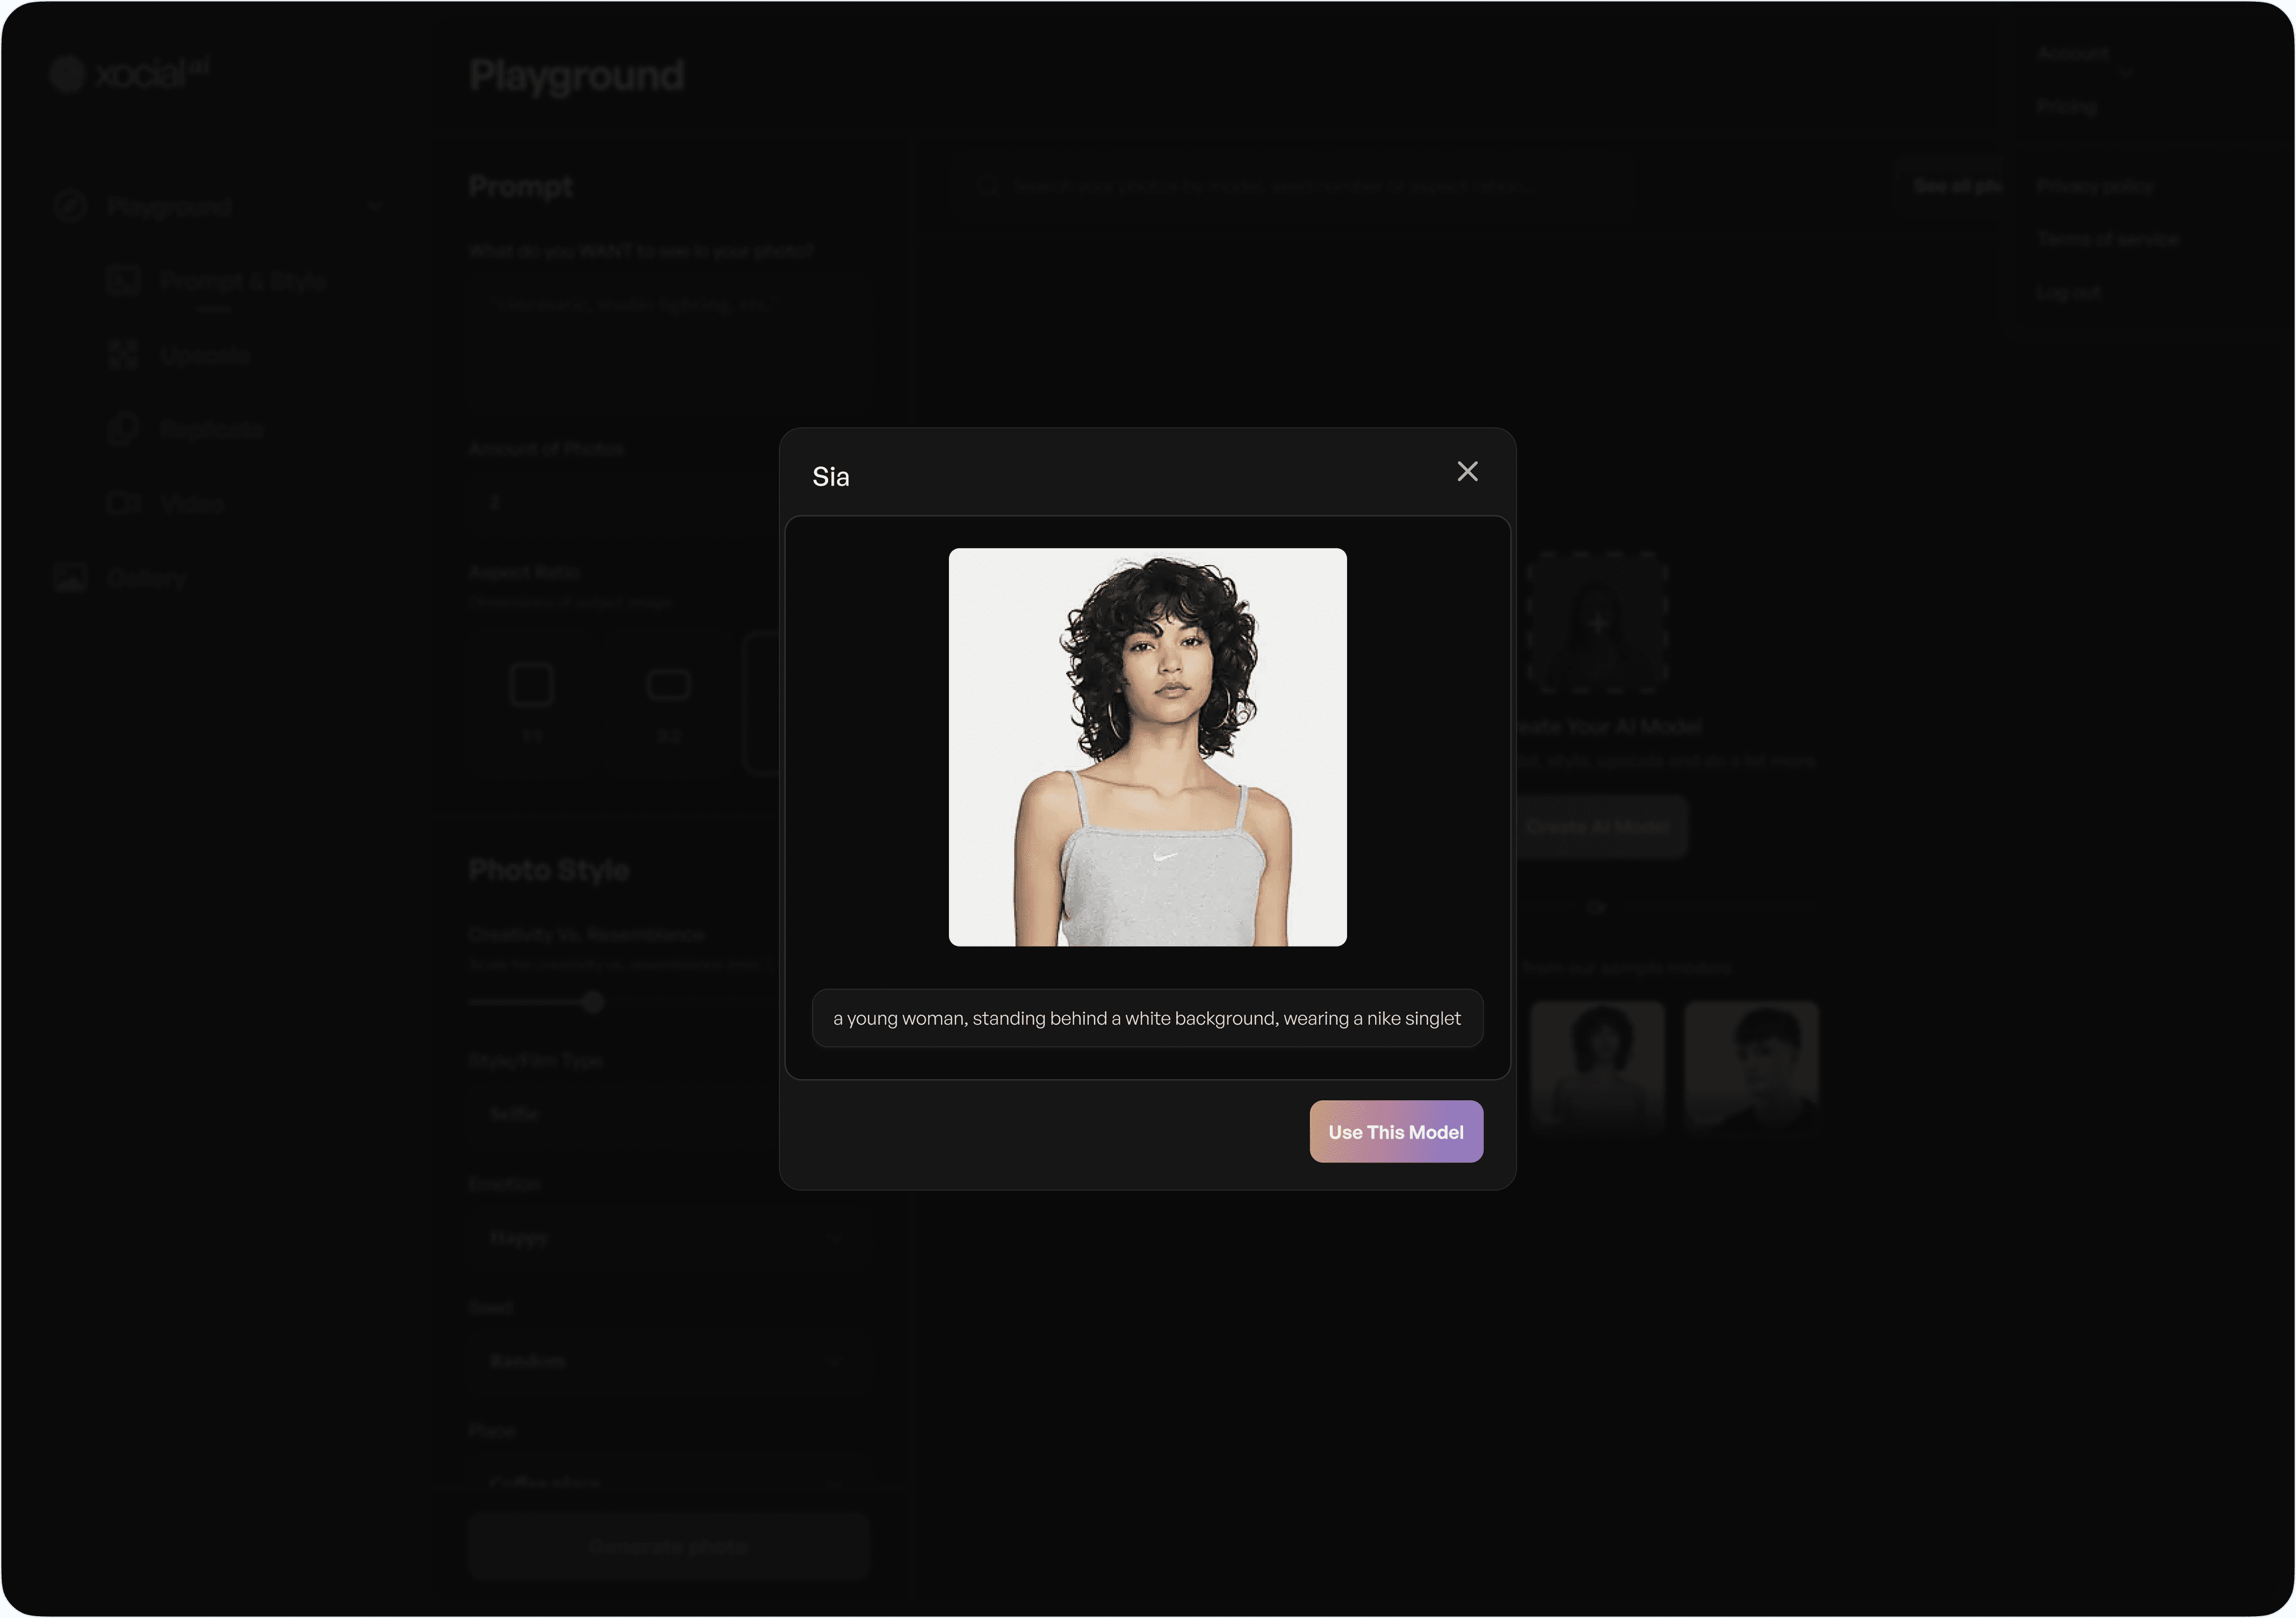Click Log out in account menu
Image resolution: width=2296 pixels, height=1618 pixels.
pyautogui.click(x=2068, y=292)
